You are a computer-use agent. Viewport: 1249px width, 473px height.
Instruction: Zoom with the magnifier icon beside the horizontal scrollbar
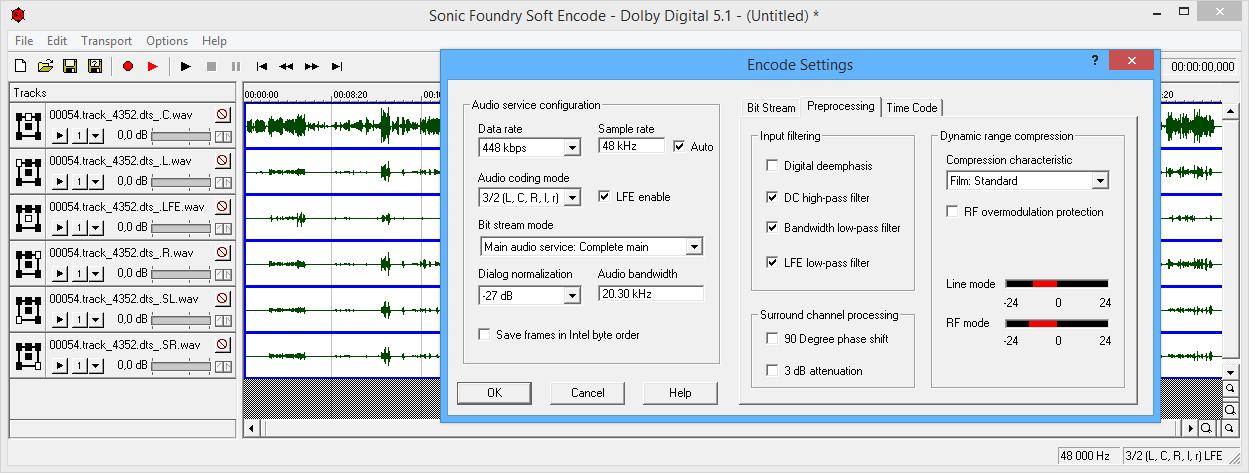coord(1207,428)
